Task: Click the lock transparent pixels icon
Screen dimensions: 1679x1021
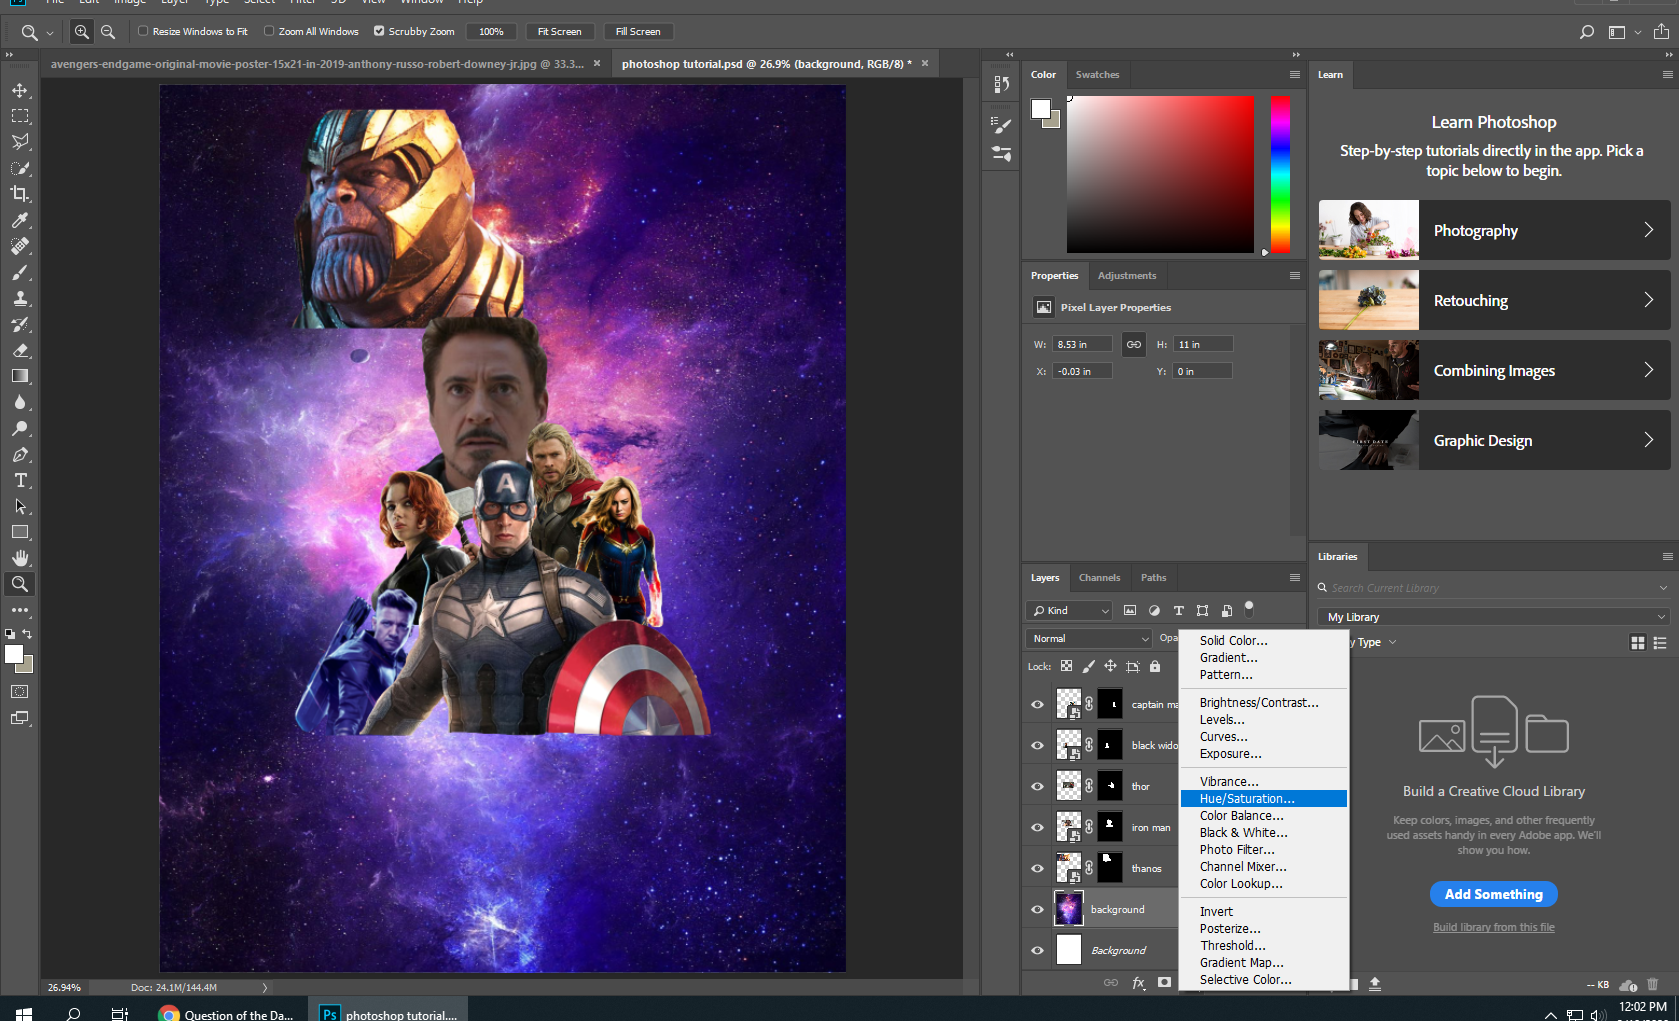Action: [x=1067, y=666]
